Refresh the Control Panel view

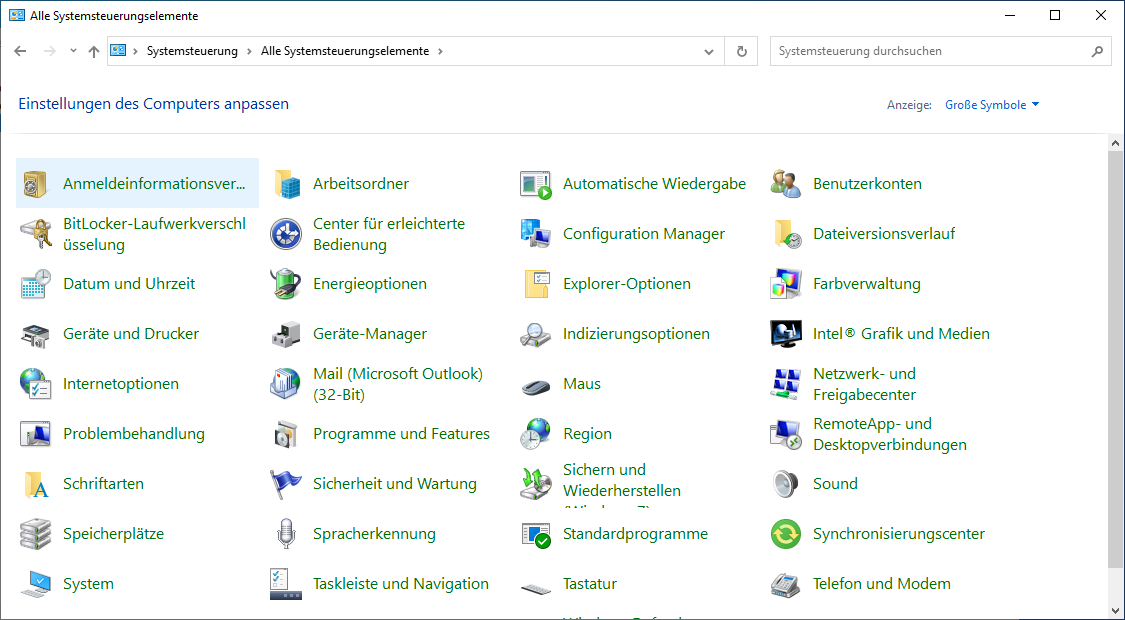tap(741, 52)
